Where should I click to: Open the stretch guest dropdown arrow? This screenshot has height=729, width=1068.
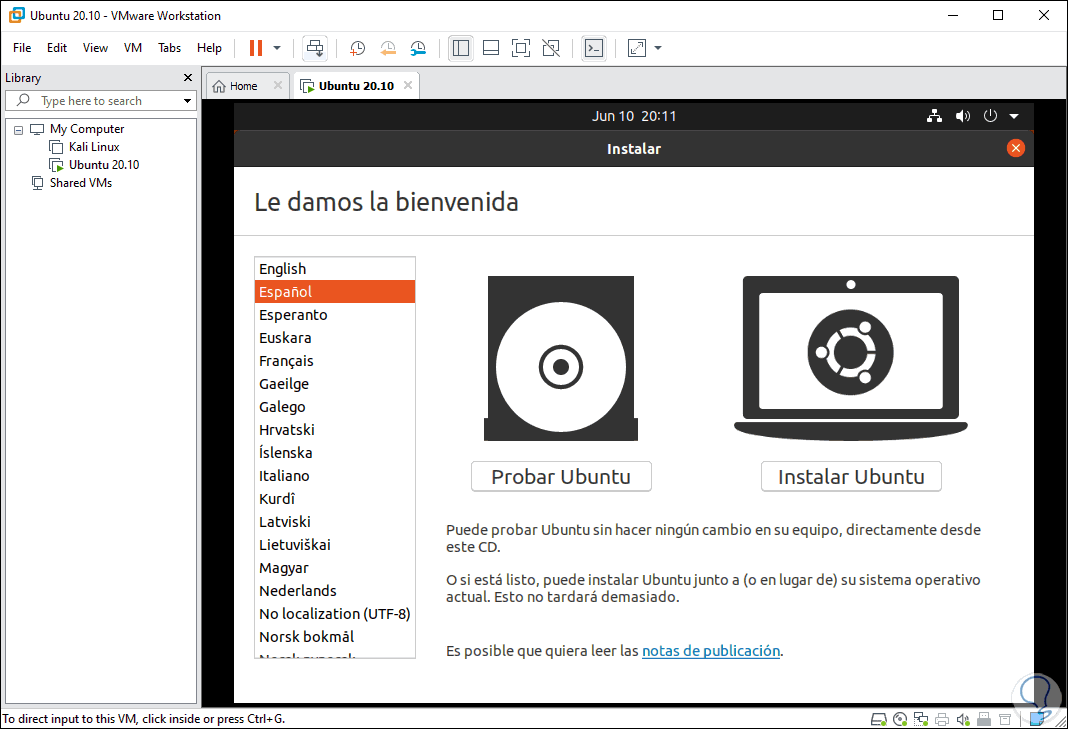(x=658, y=48)
